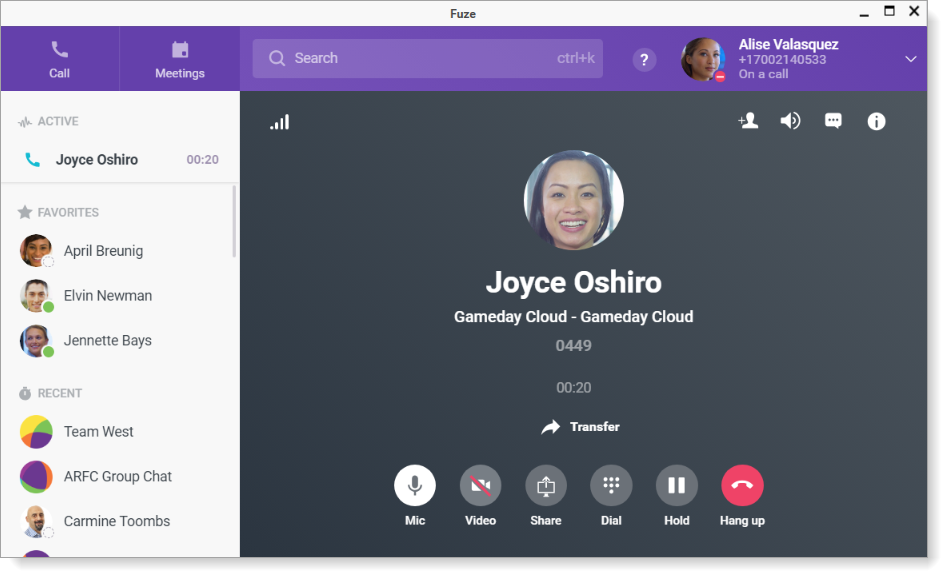Click April Breunig's avatar
The image size is (950, 580).
36,251
